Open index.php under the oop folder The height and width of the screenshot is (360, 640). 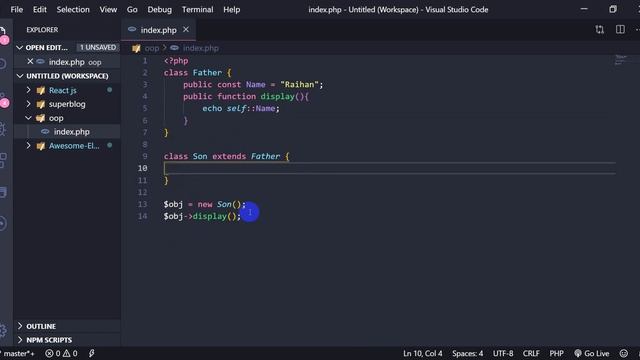pos(71,131)
